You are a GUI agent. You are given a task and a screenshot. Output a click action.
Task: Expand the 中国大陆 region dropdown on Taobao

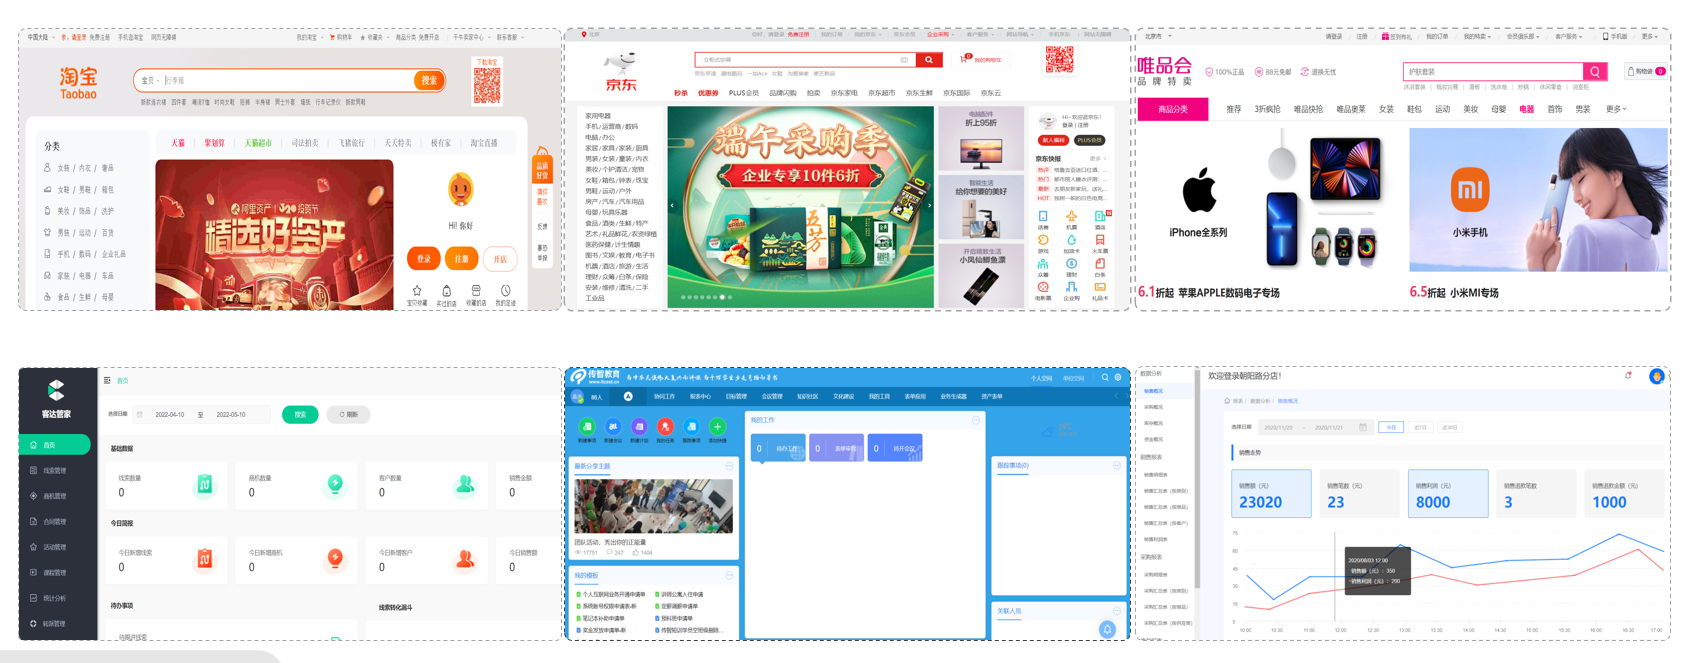pos(40,37)
